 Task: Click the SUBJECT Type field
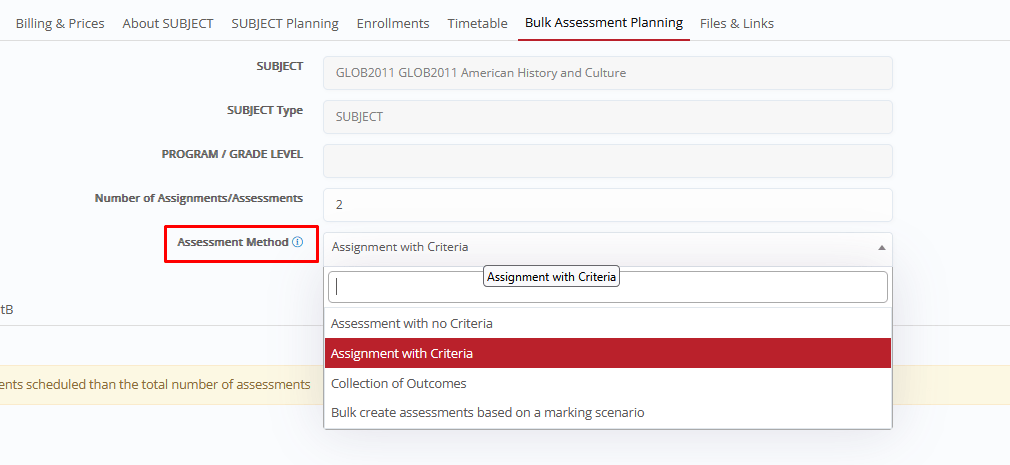(x=607, y=117)
